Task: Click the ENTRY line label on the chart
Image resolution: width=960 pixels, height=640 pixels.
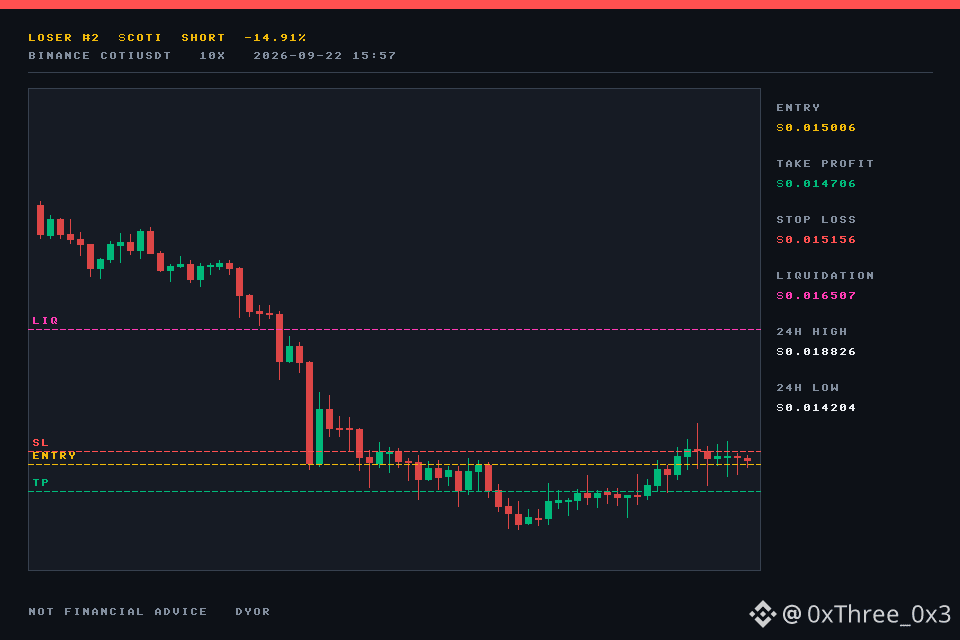Action: coord(54,455)
